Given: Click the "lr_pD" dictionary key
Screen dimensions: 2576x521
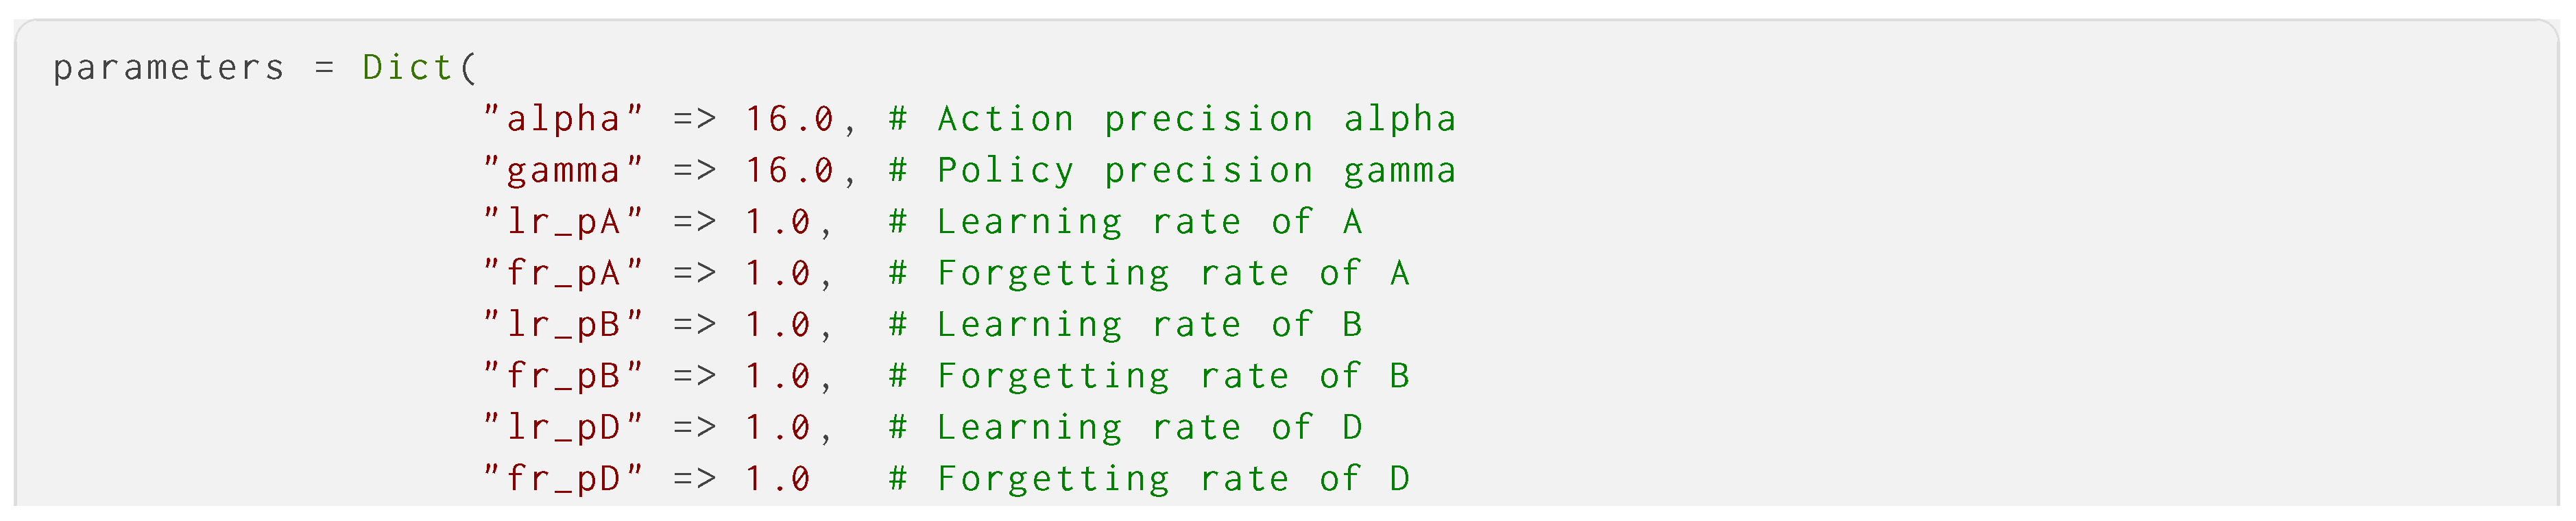Looking at the screenshot, I should click(563, 428).
